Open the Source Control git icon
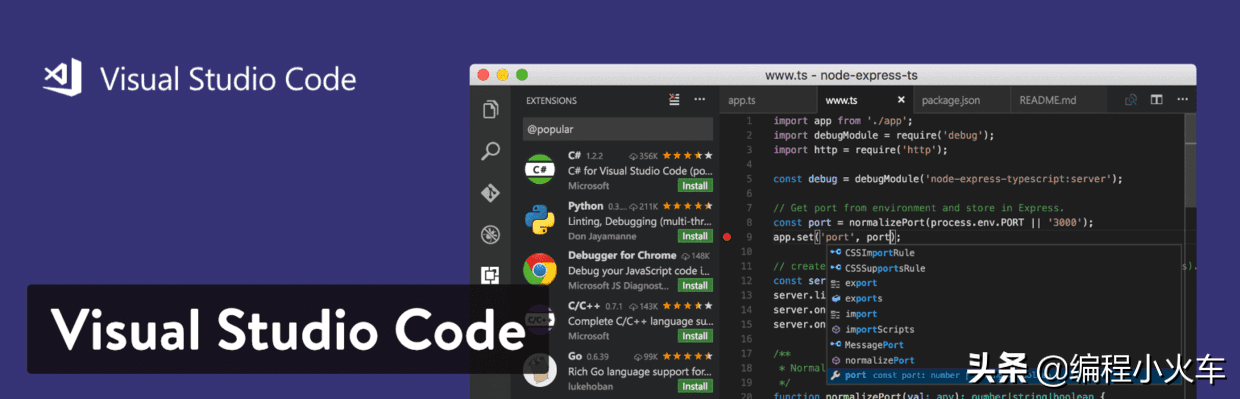1240x399 pixels. (490, 193)
